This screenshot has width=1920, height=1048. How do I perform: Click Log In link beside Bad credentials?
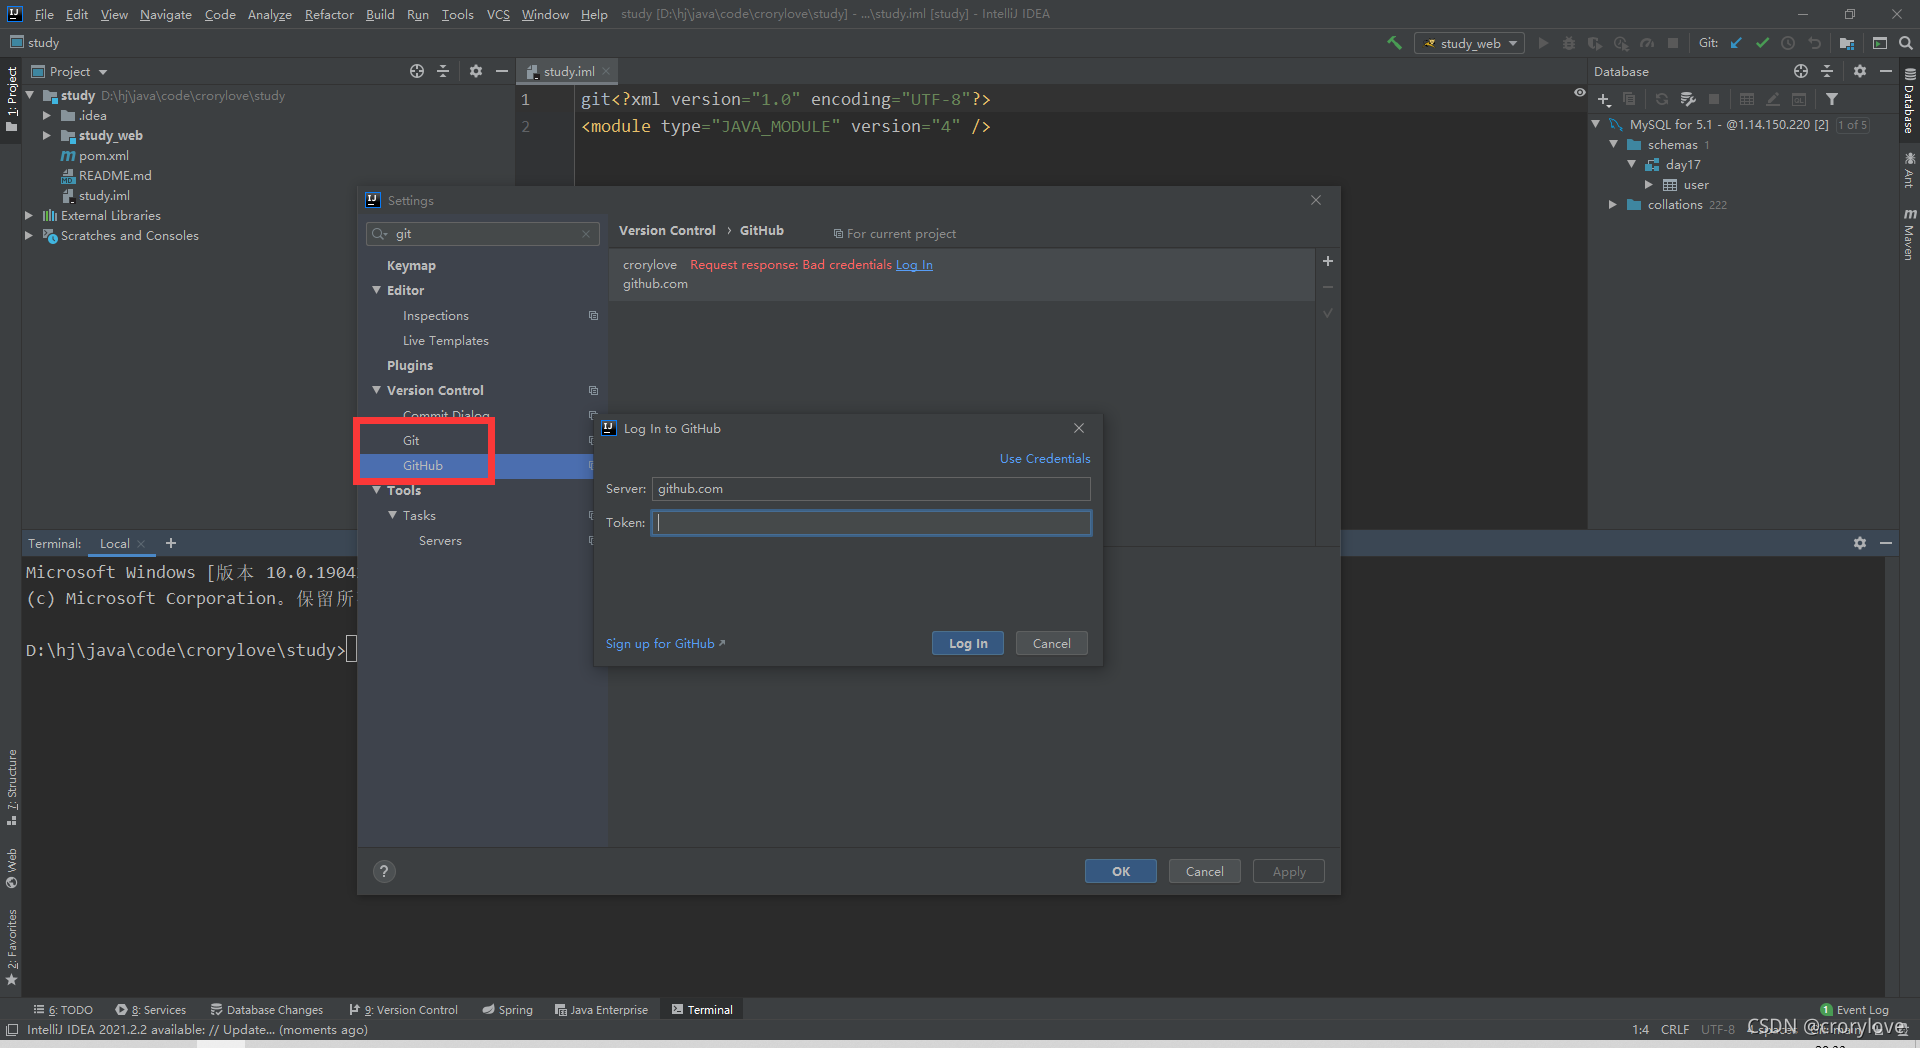(914, 265)
